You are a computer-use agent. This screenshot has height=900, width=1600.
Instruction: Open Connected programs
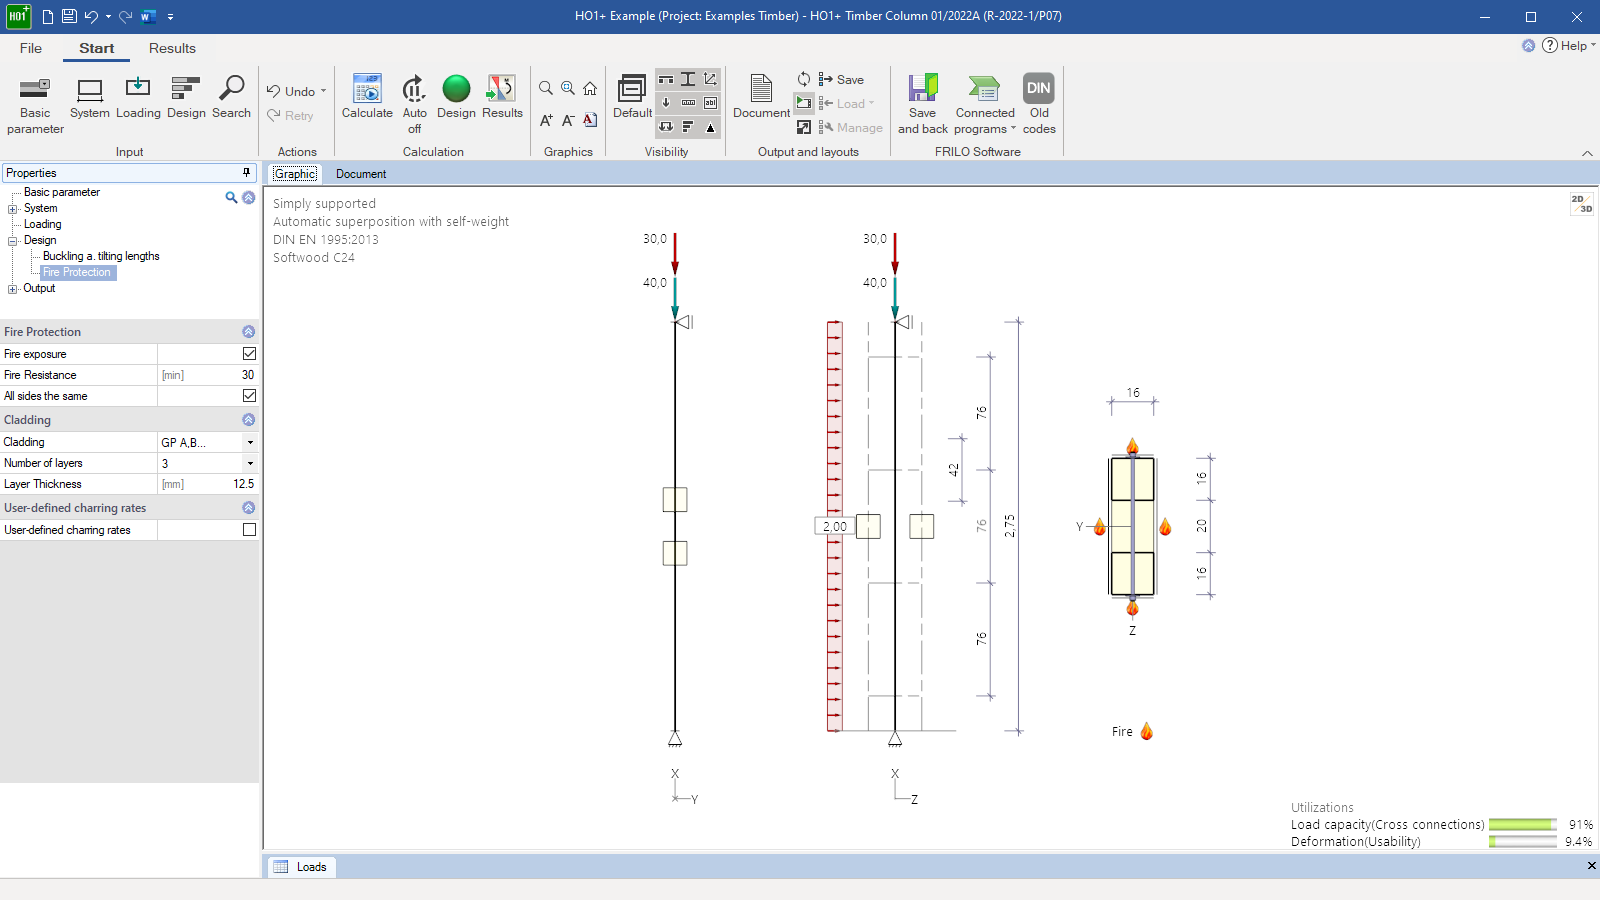click(x=985, y=104)
